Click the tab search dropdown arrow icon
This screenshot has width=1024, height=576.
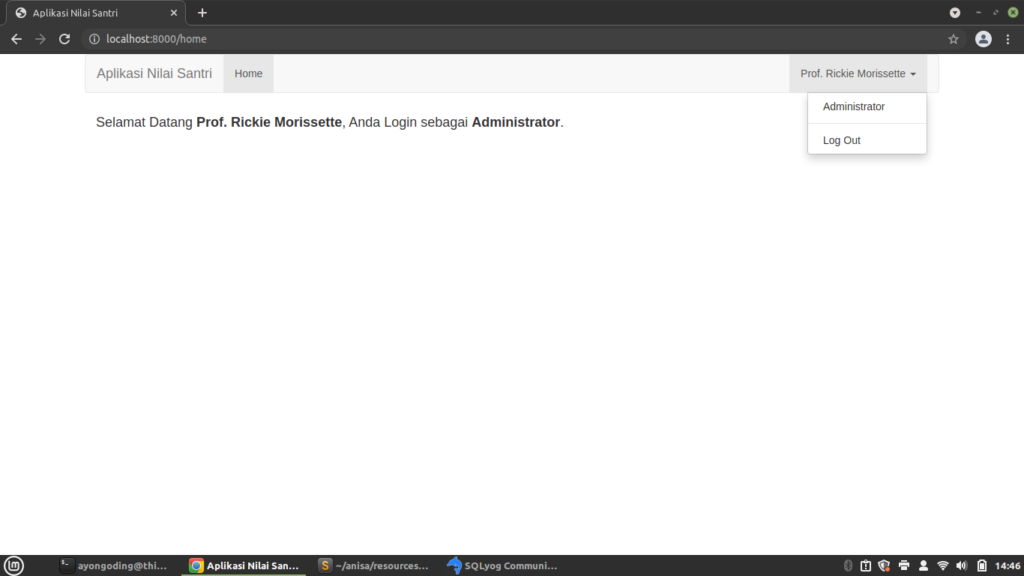(955, 12)
